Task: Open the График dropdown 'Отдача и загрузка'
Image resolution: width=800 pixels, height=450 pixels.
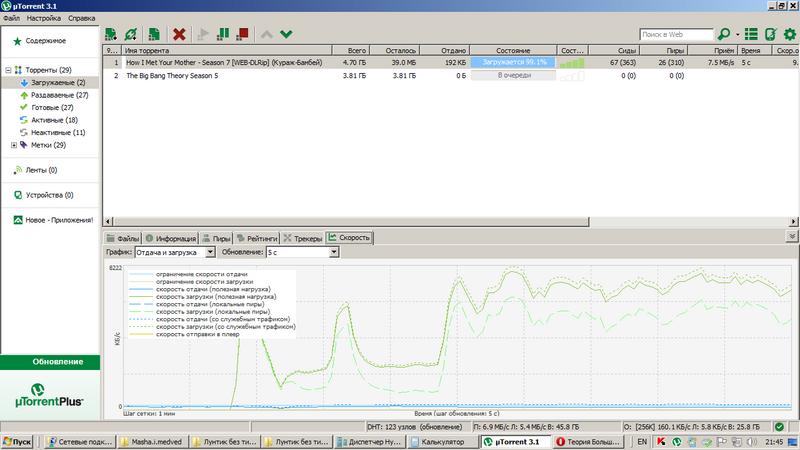Action: pos(174,252)
